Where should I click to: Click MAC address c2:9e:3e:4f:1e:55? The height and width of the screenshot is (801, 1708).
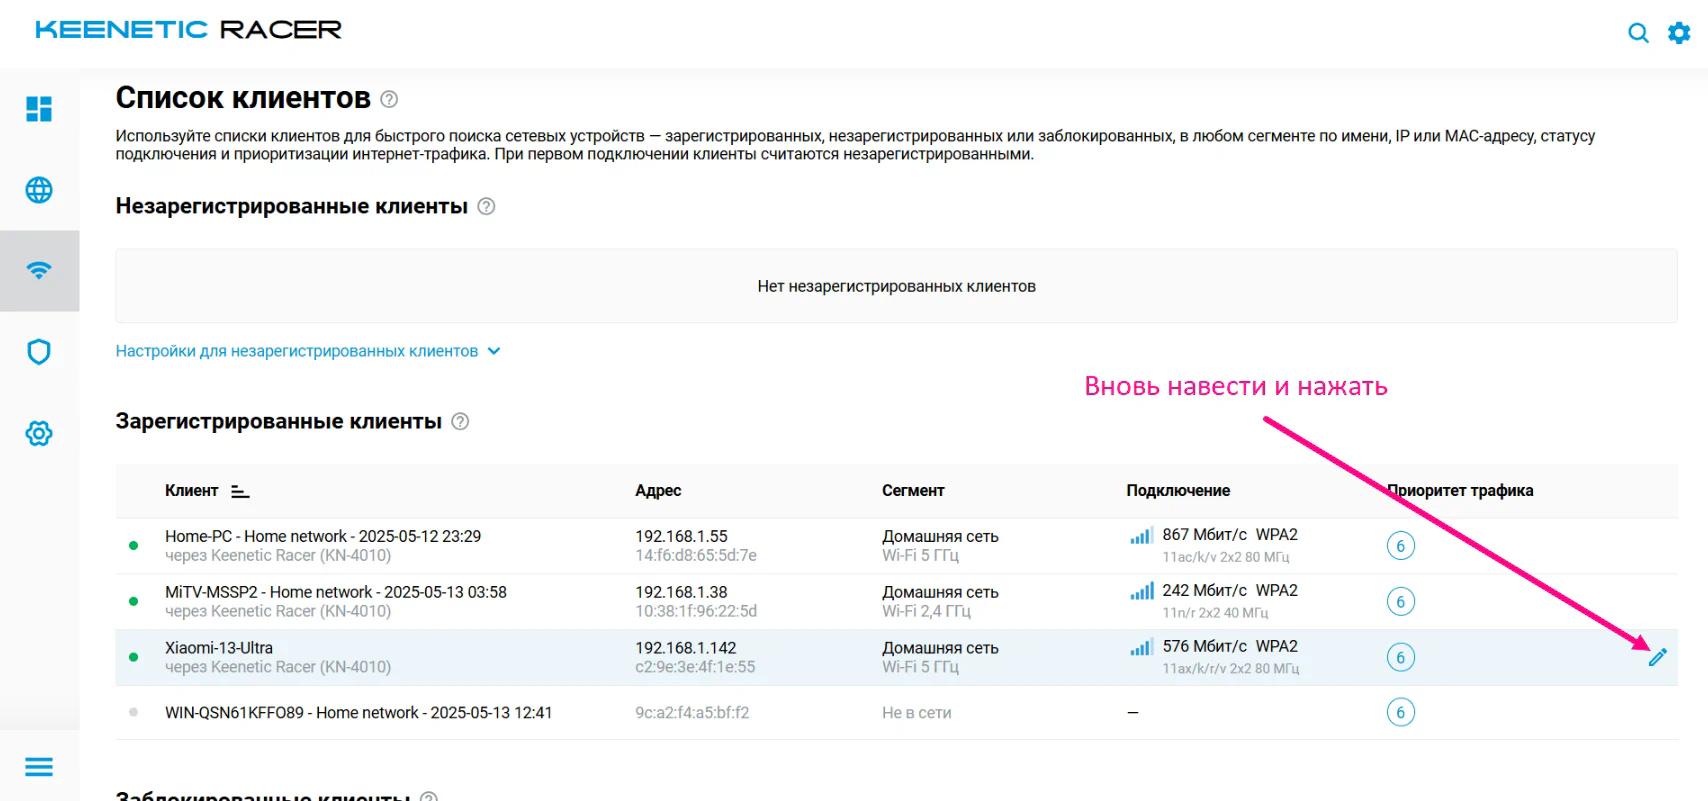pyautogui.click(x=695, y=667)
